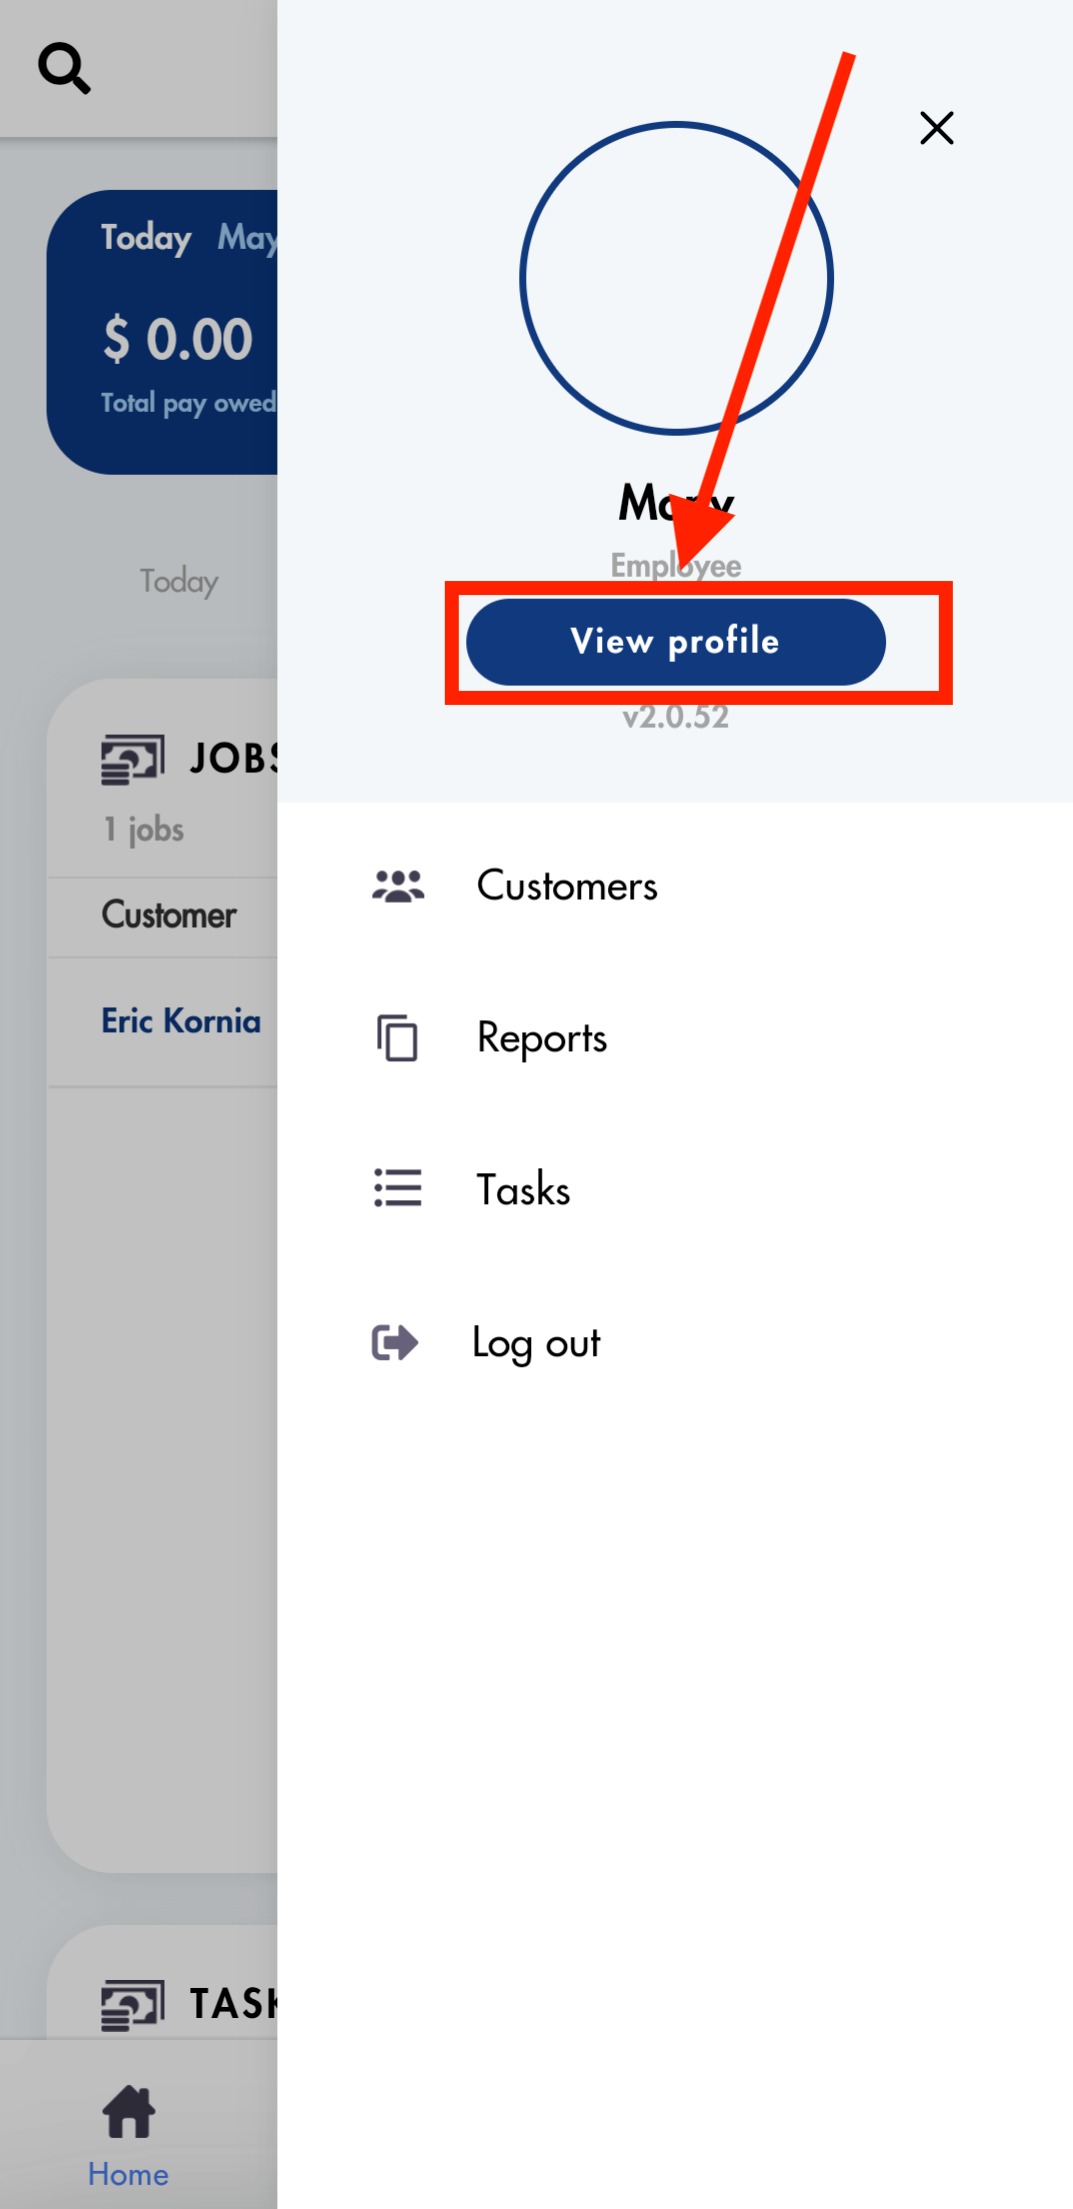The image size is (1073, 2209).
Task: Tap the Jobs card icon
Action: pos(132,759)
